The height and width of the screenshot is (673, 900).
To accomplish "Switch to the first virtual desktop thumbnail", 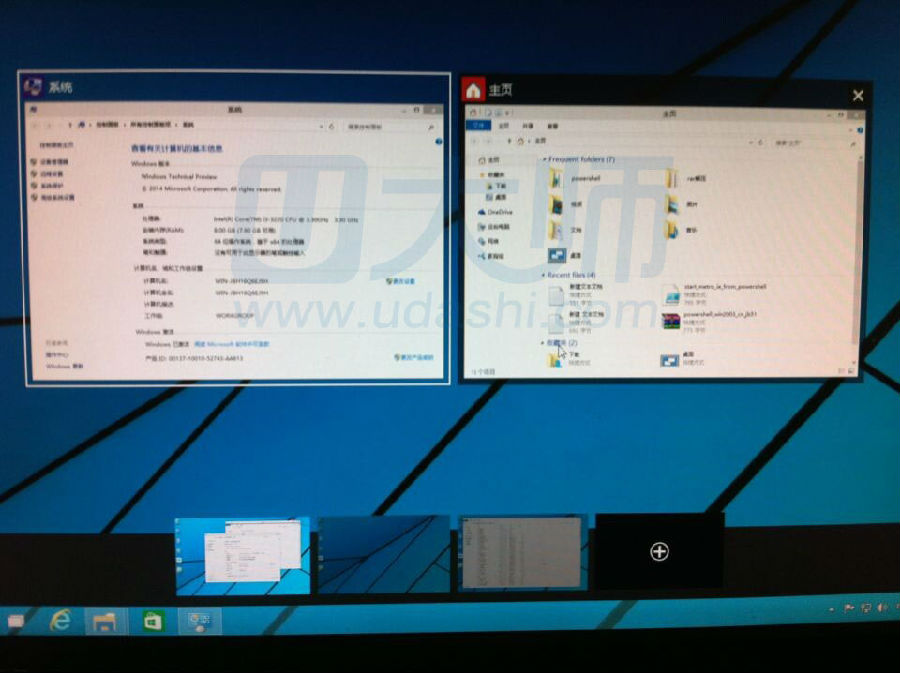I will tap(243, 554).
